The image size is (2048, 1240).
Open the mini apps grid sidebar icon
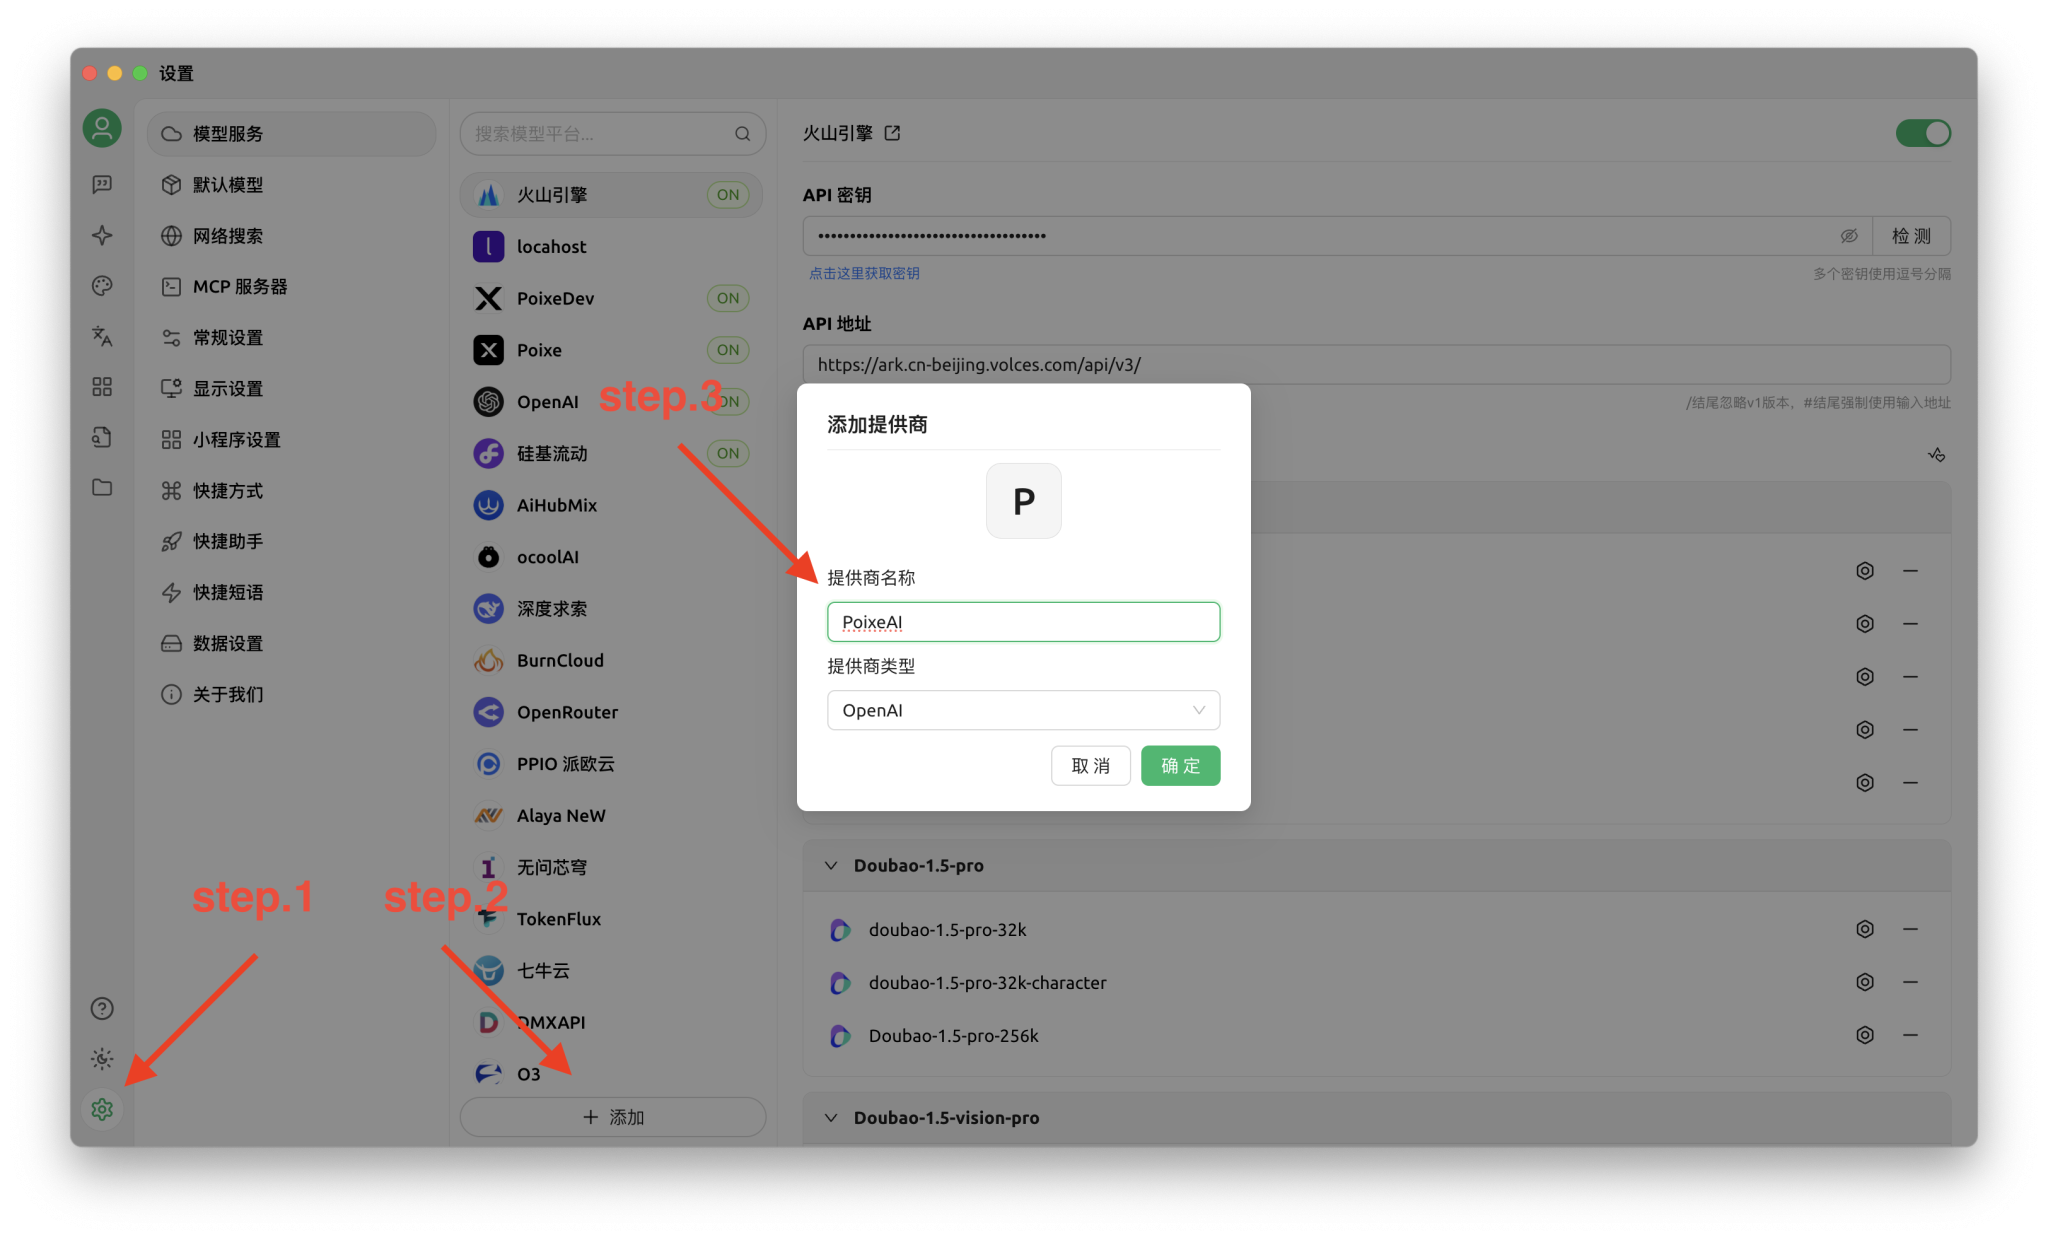point(102,387)
